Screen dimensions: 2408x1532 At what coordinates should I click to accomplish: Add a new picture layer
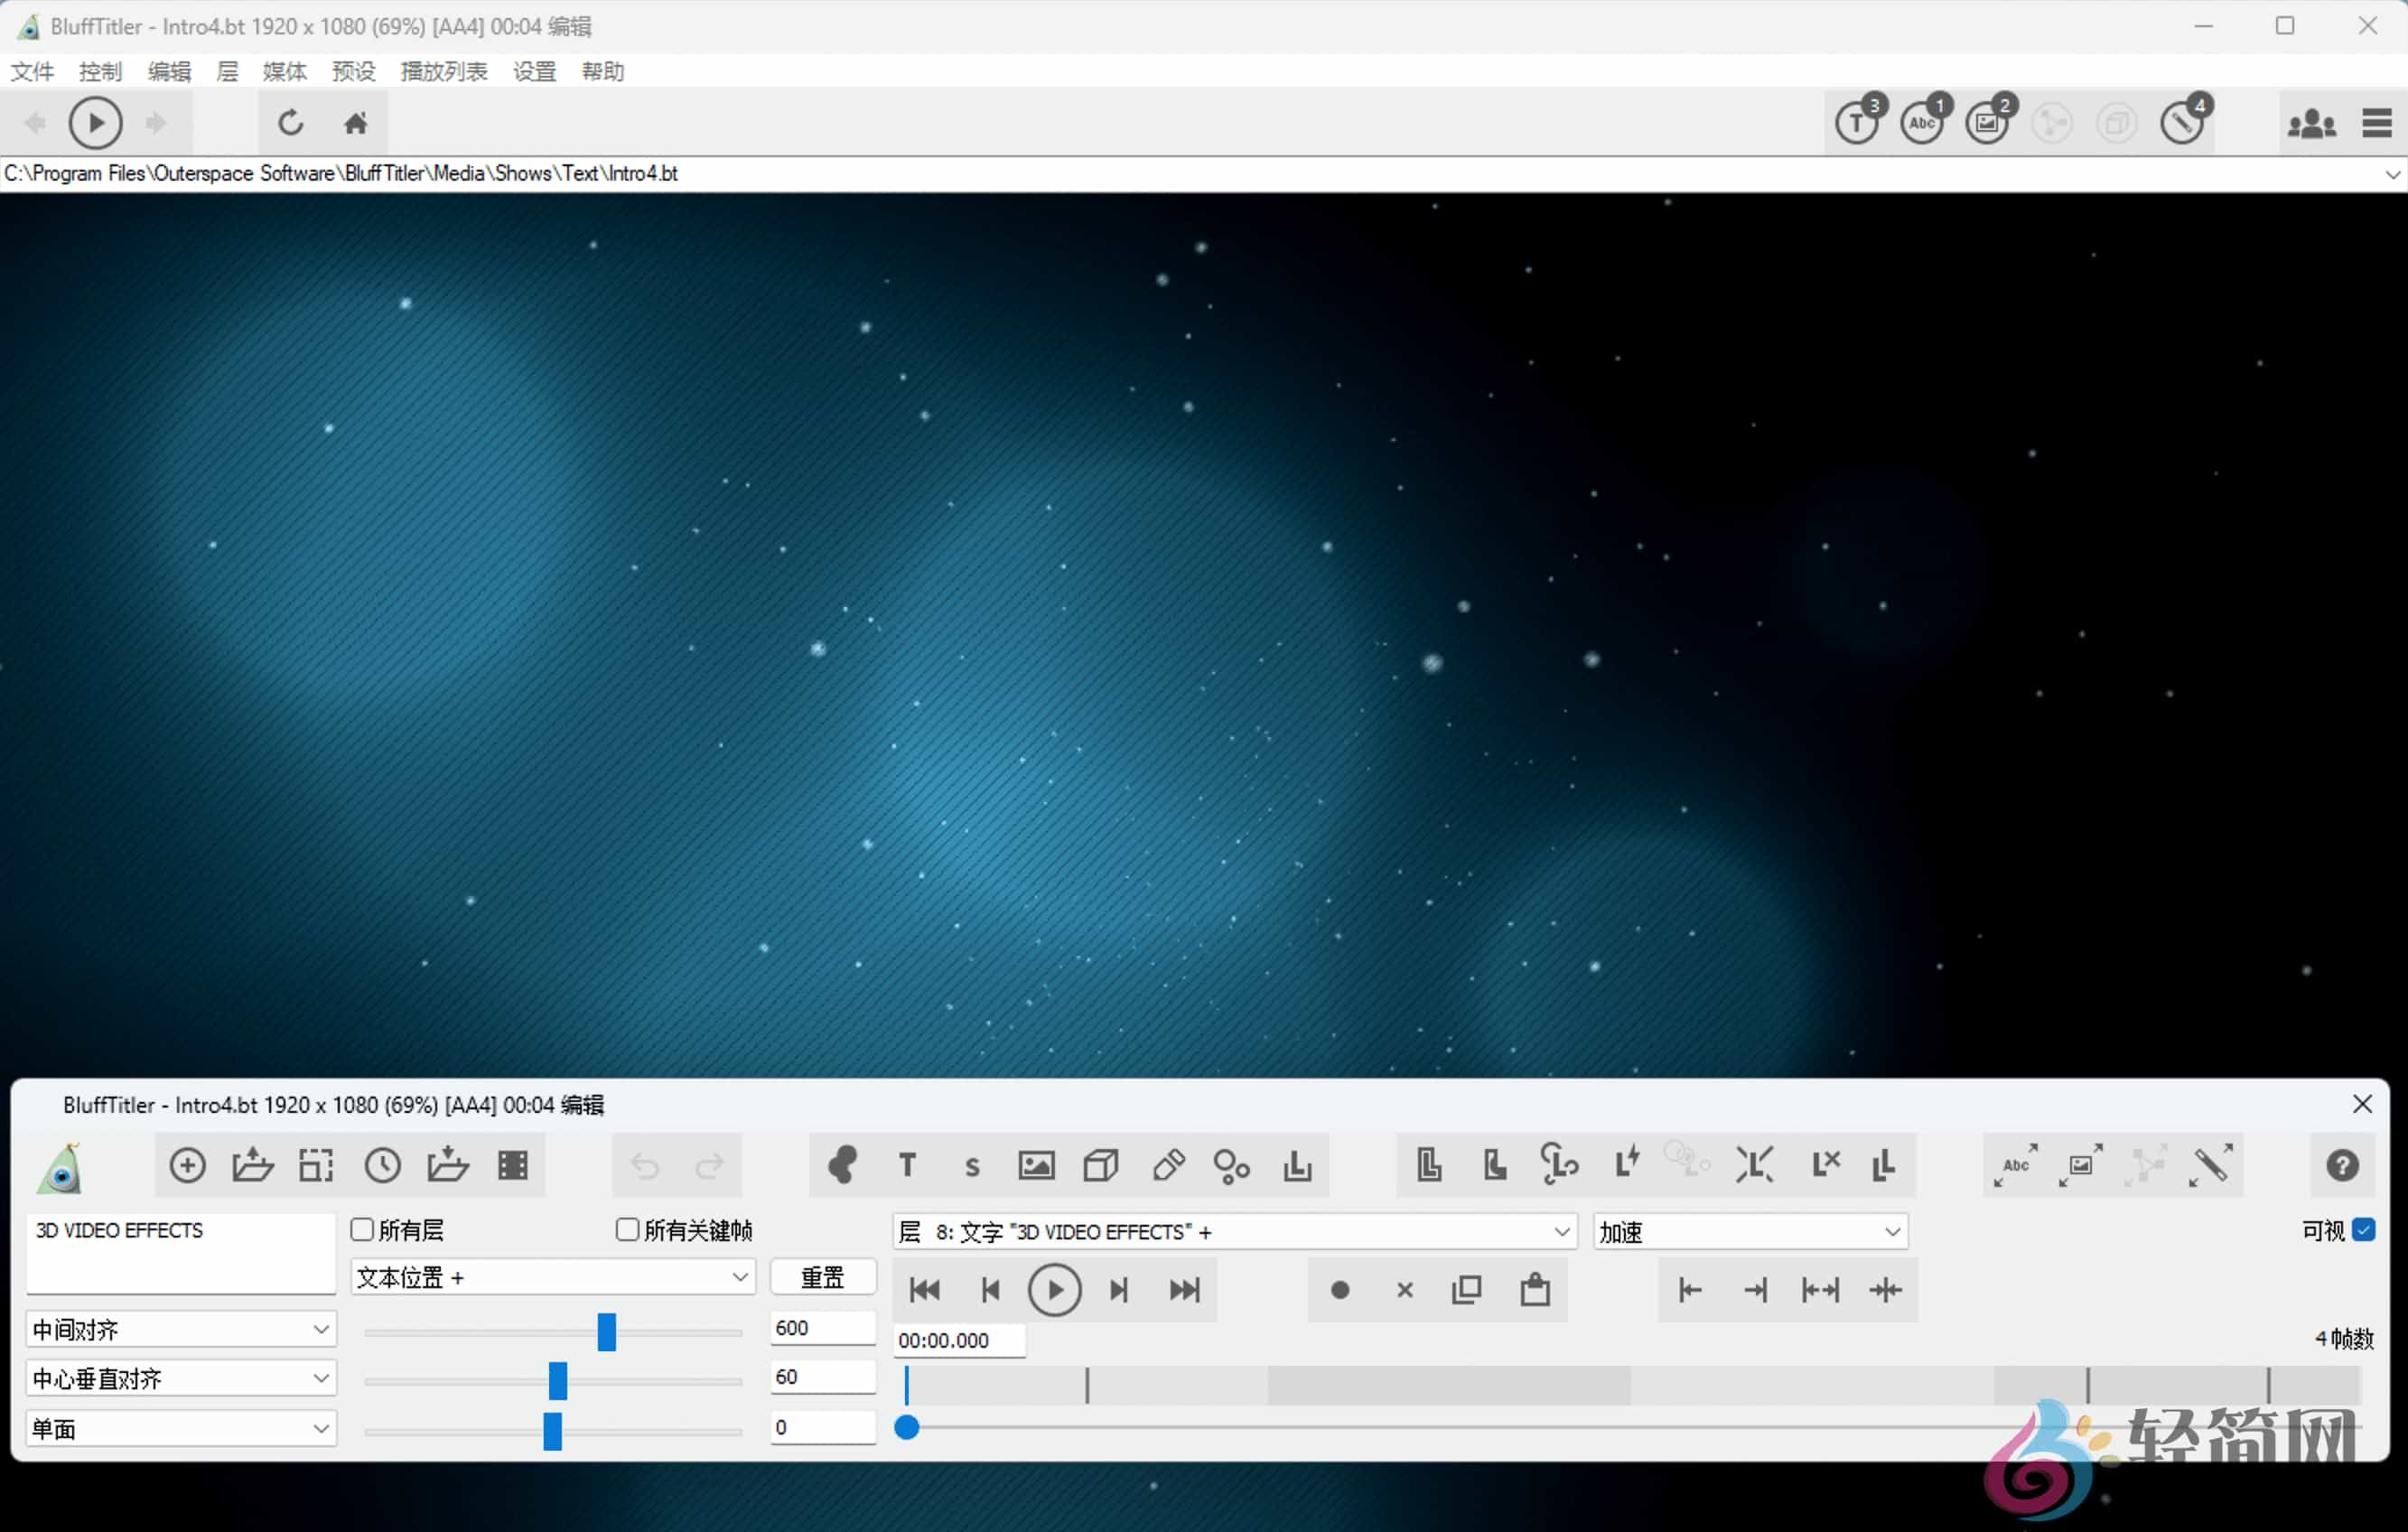[x=1036, y=1165]
